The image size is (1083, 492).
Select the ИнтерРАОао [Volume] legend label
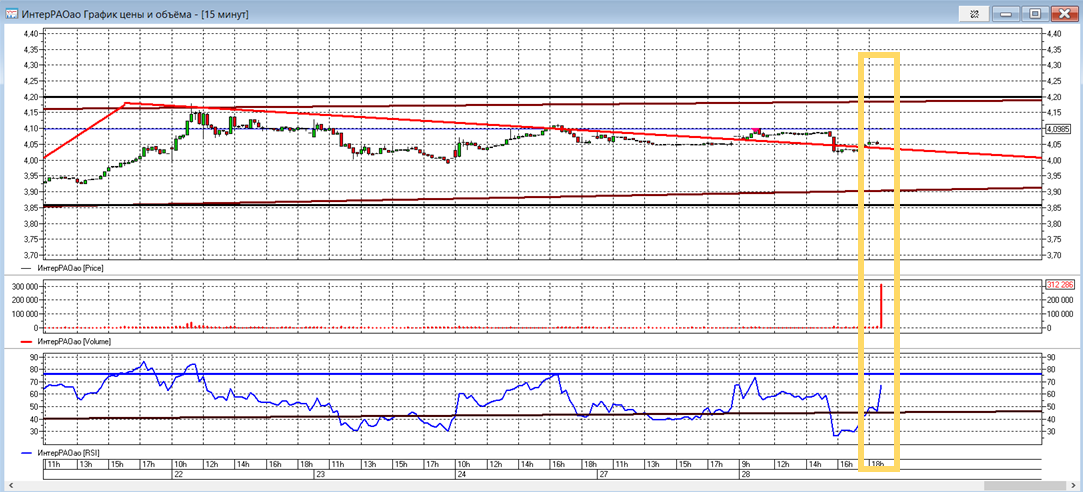pos(74,341)
